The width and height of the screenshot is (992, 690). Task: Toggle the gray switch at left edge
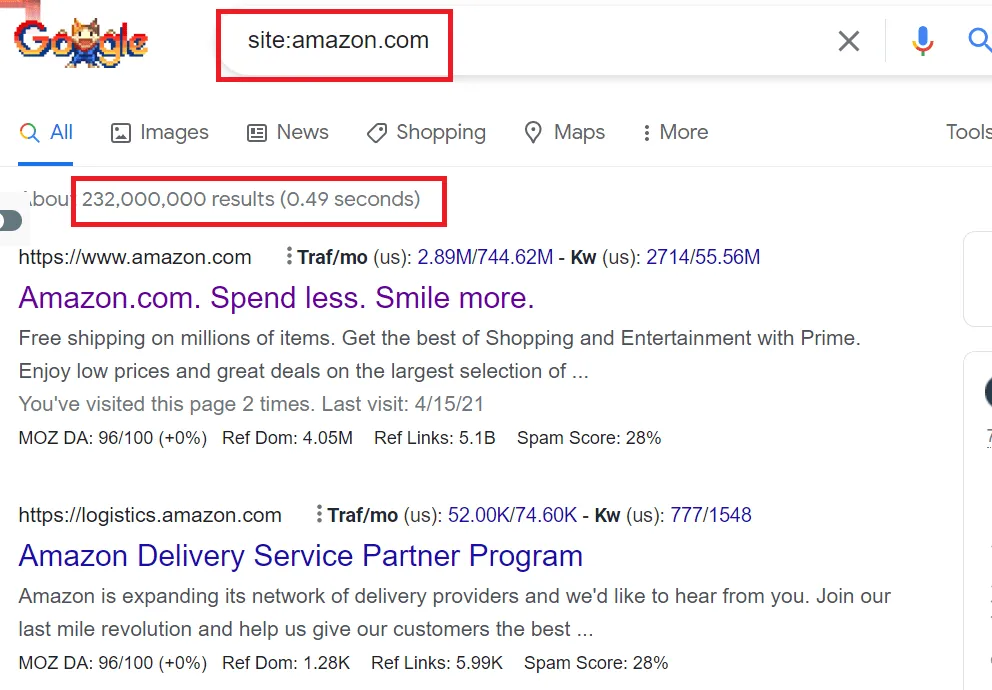pyautogui.click(x=10, y=220)
